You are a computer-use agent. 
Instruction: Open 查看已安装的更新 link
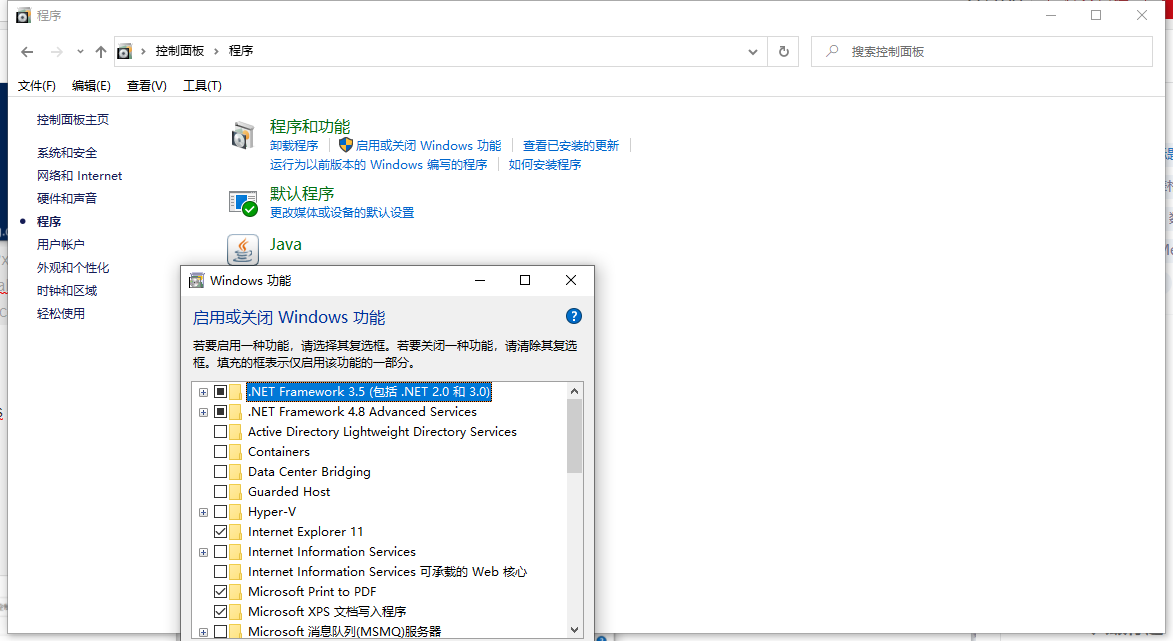point(571,146)
